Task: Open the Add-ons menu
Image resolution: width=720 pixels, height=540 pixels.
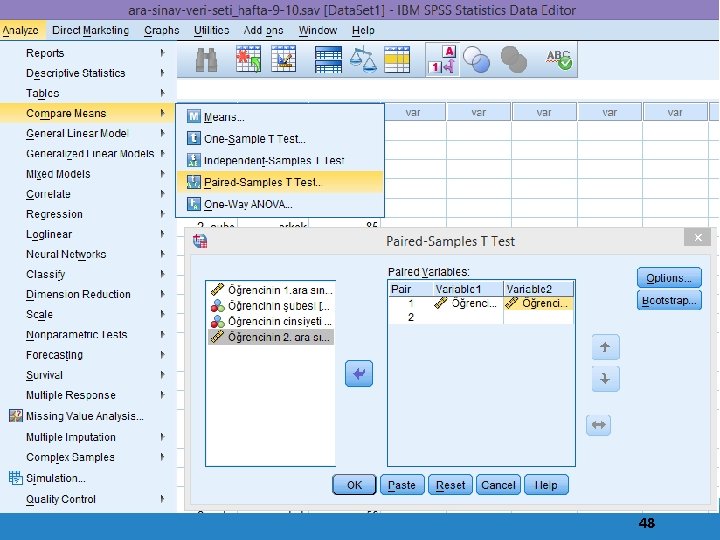Action: 263,30
